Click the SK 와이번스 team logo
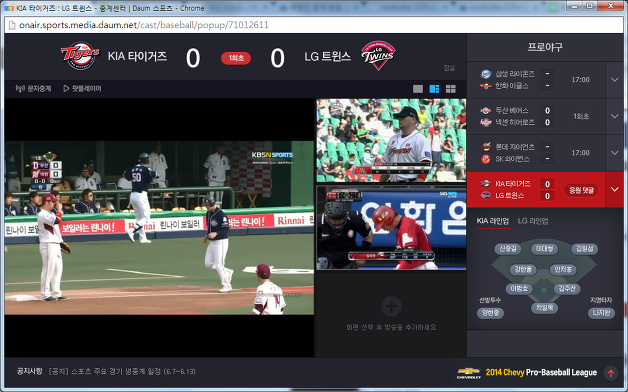 [x=485, y=159]
